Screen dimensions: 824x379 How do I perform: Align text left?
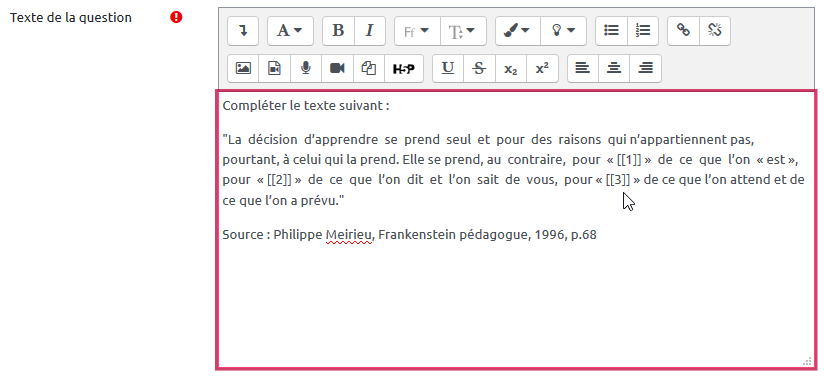pos(583,68)
